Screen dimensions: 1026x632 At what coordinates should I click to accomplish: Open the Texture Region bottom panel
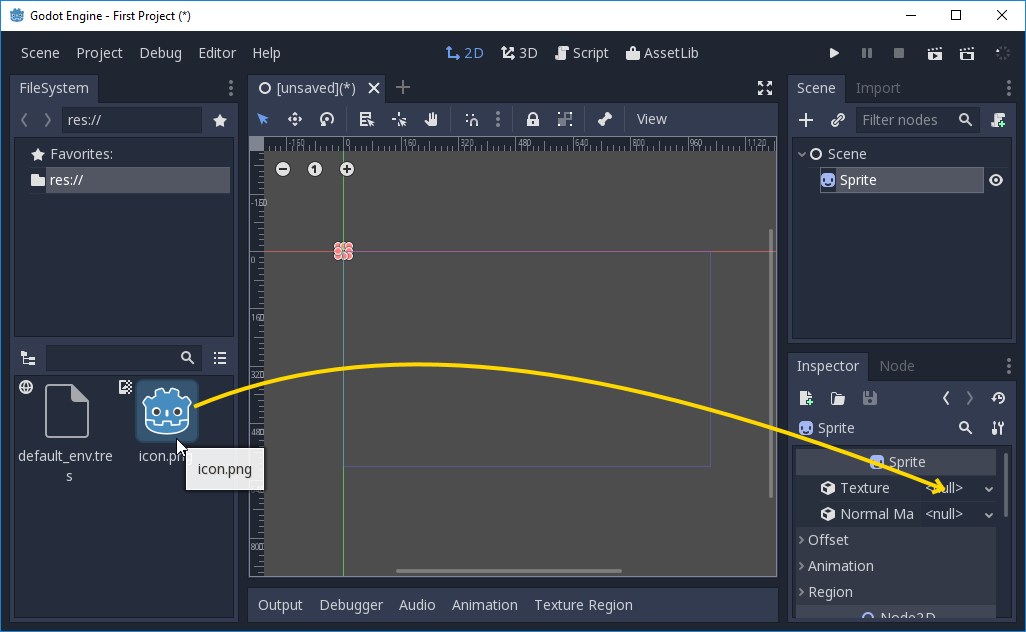[583, 605]
